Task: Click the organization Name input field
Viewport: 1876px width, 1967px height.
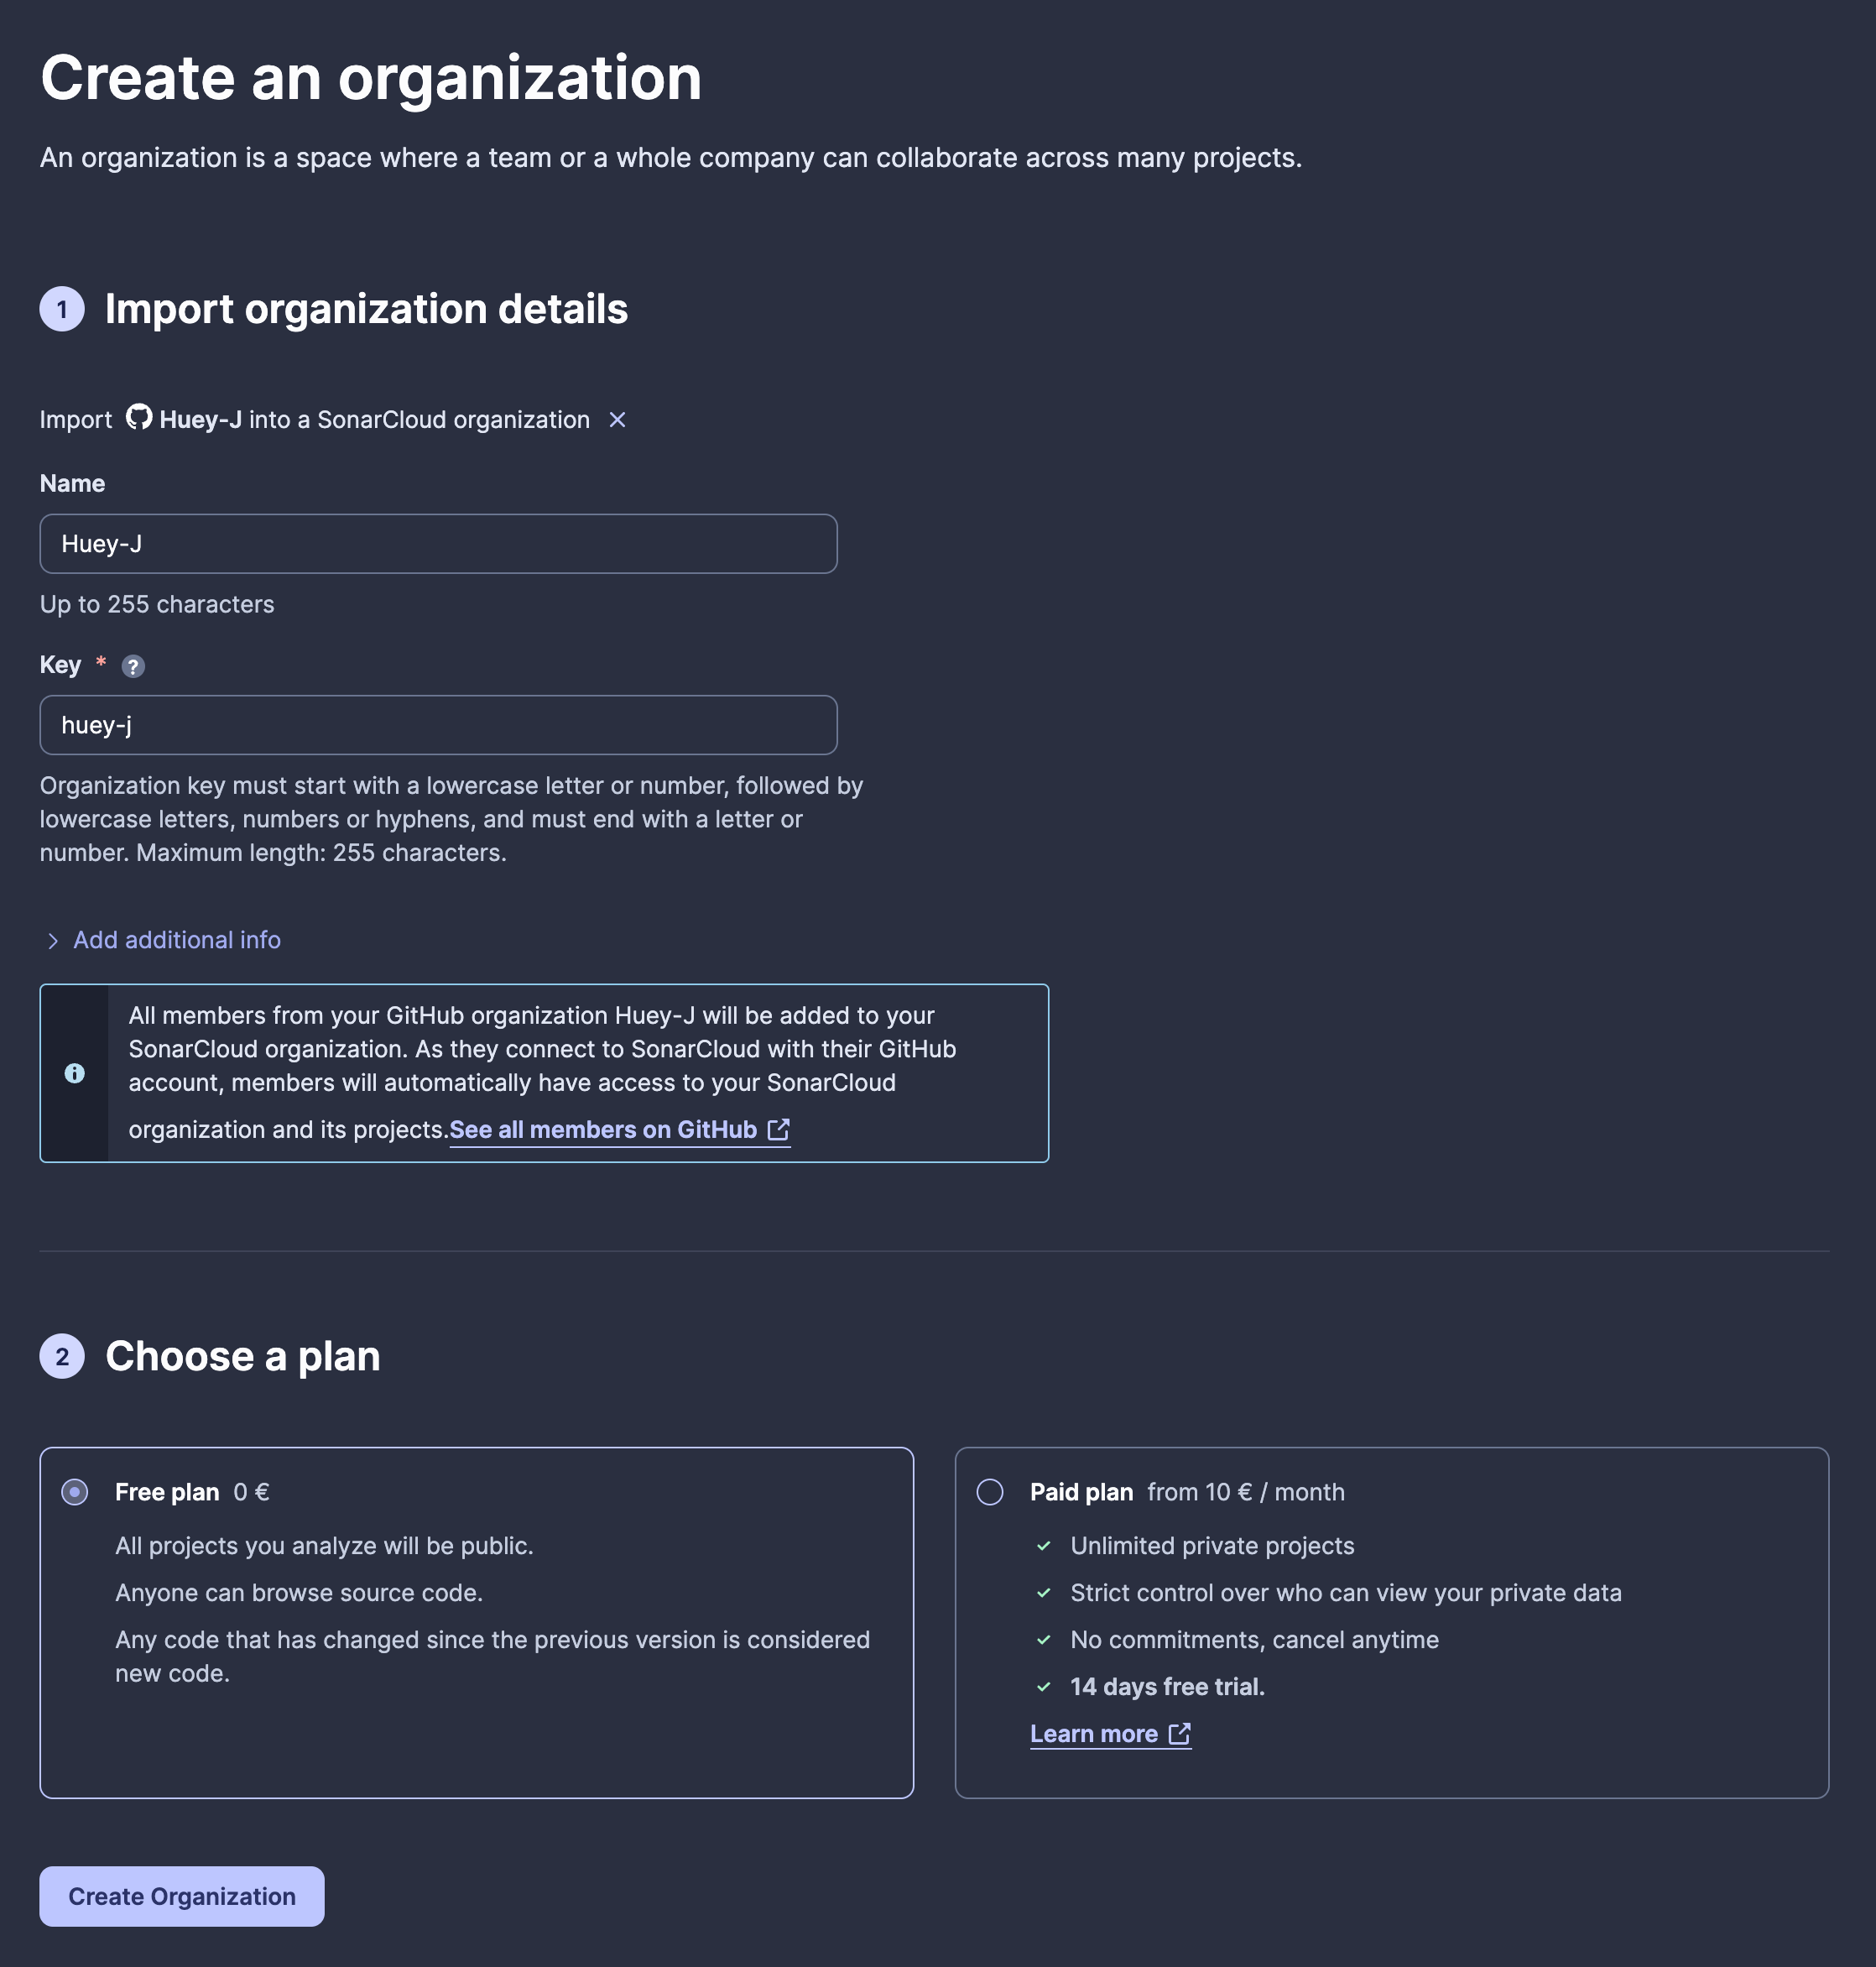Action: 438,544
